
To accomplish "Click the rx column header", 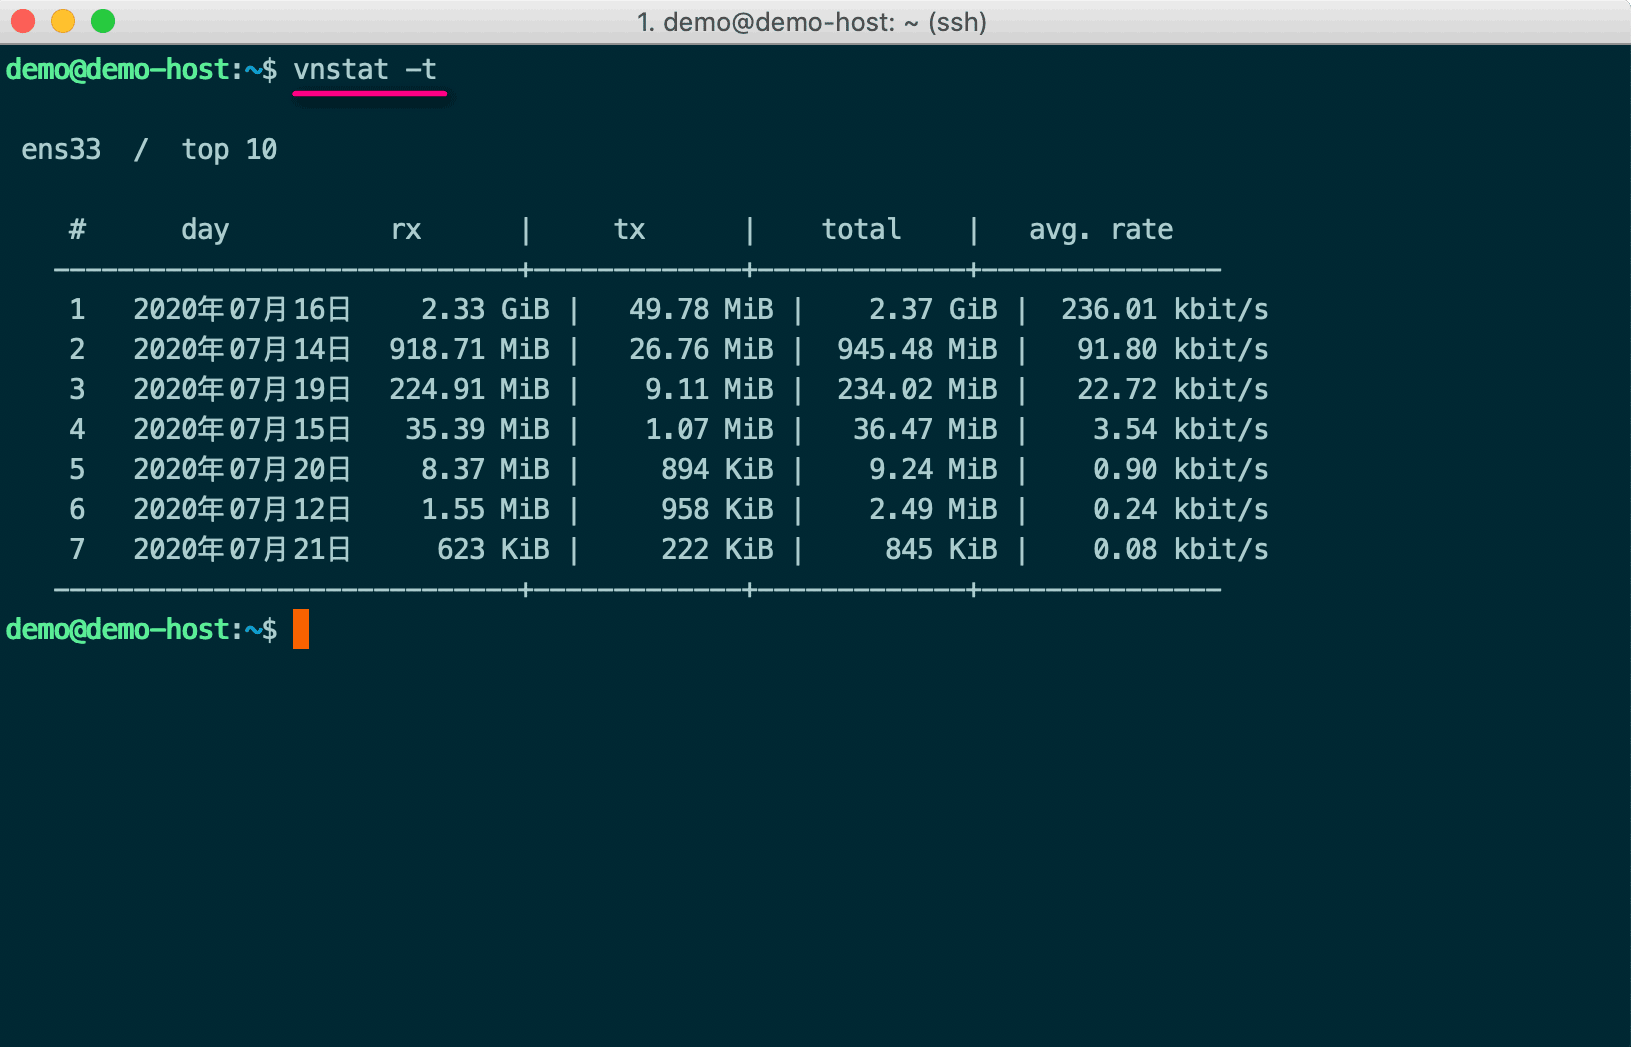I will [x=406, y=230].
